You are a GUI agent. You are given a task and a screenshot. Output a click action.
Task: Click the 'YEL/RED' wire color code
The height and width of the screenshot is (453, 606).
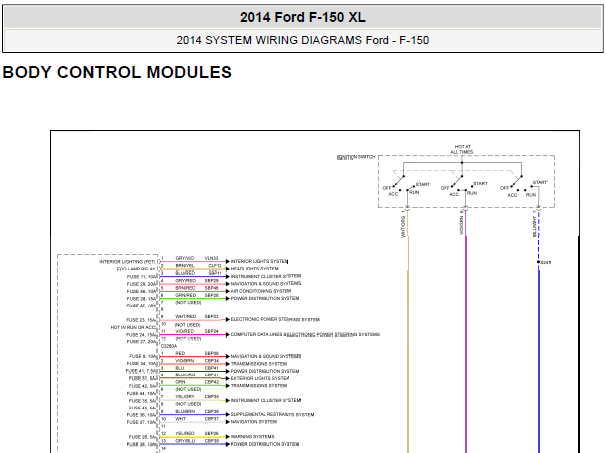185,433
